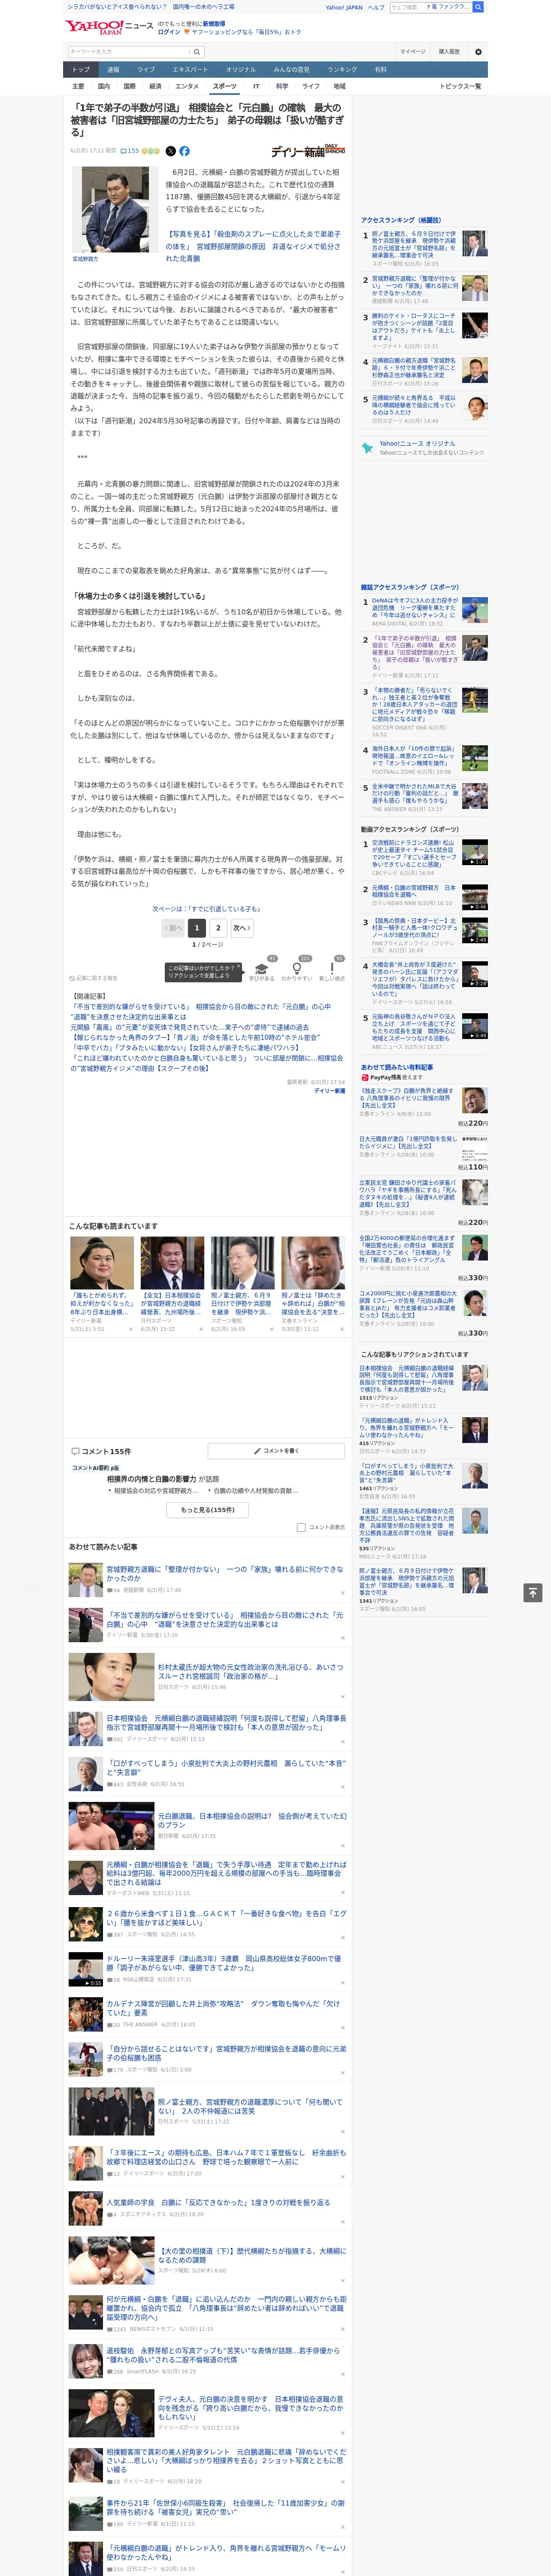Click the blue search magnifier button at top right
The image size is (551, 2576).
click(x=478, y=7)
